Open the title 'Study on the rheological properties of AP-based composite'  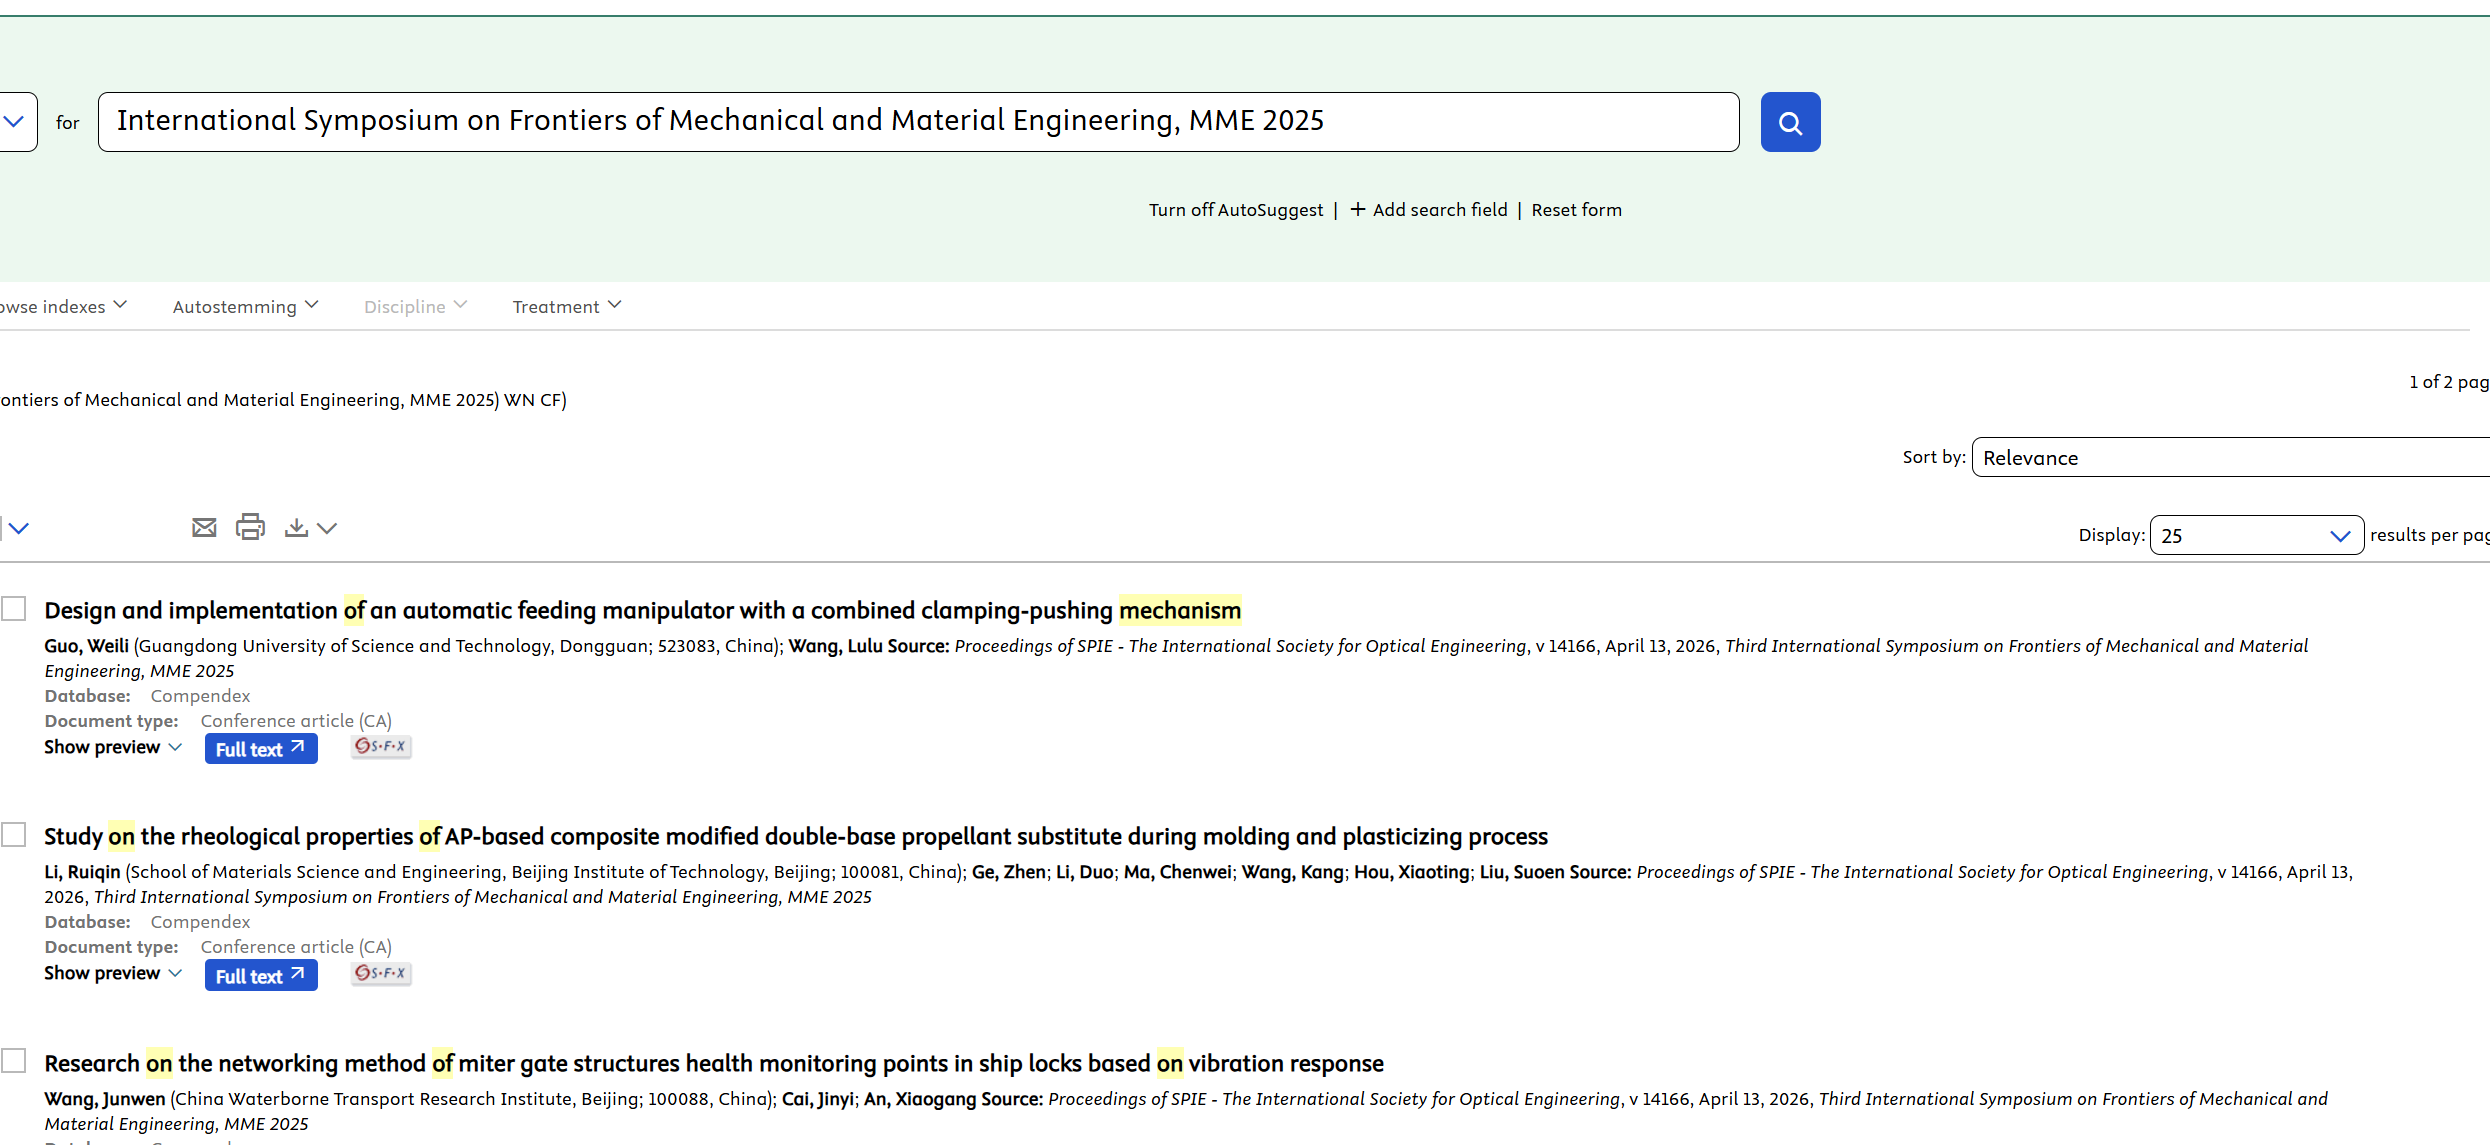click(x=796, y=836)
